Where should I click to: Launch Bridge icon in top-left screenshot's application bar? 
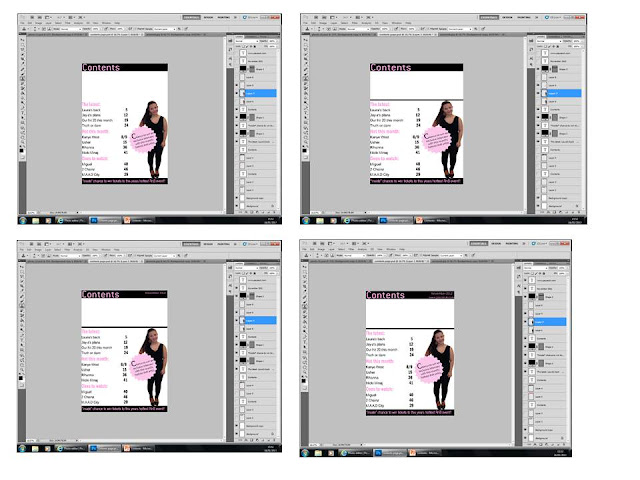point(33,18)
